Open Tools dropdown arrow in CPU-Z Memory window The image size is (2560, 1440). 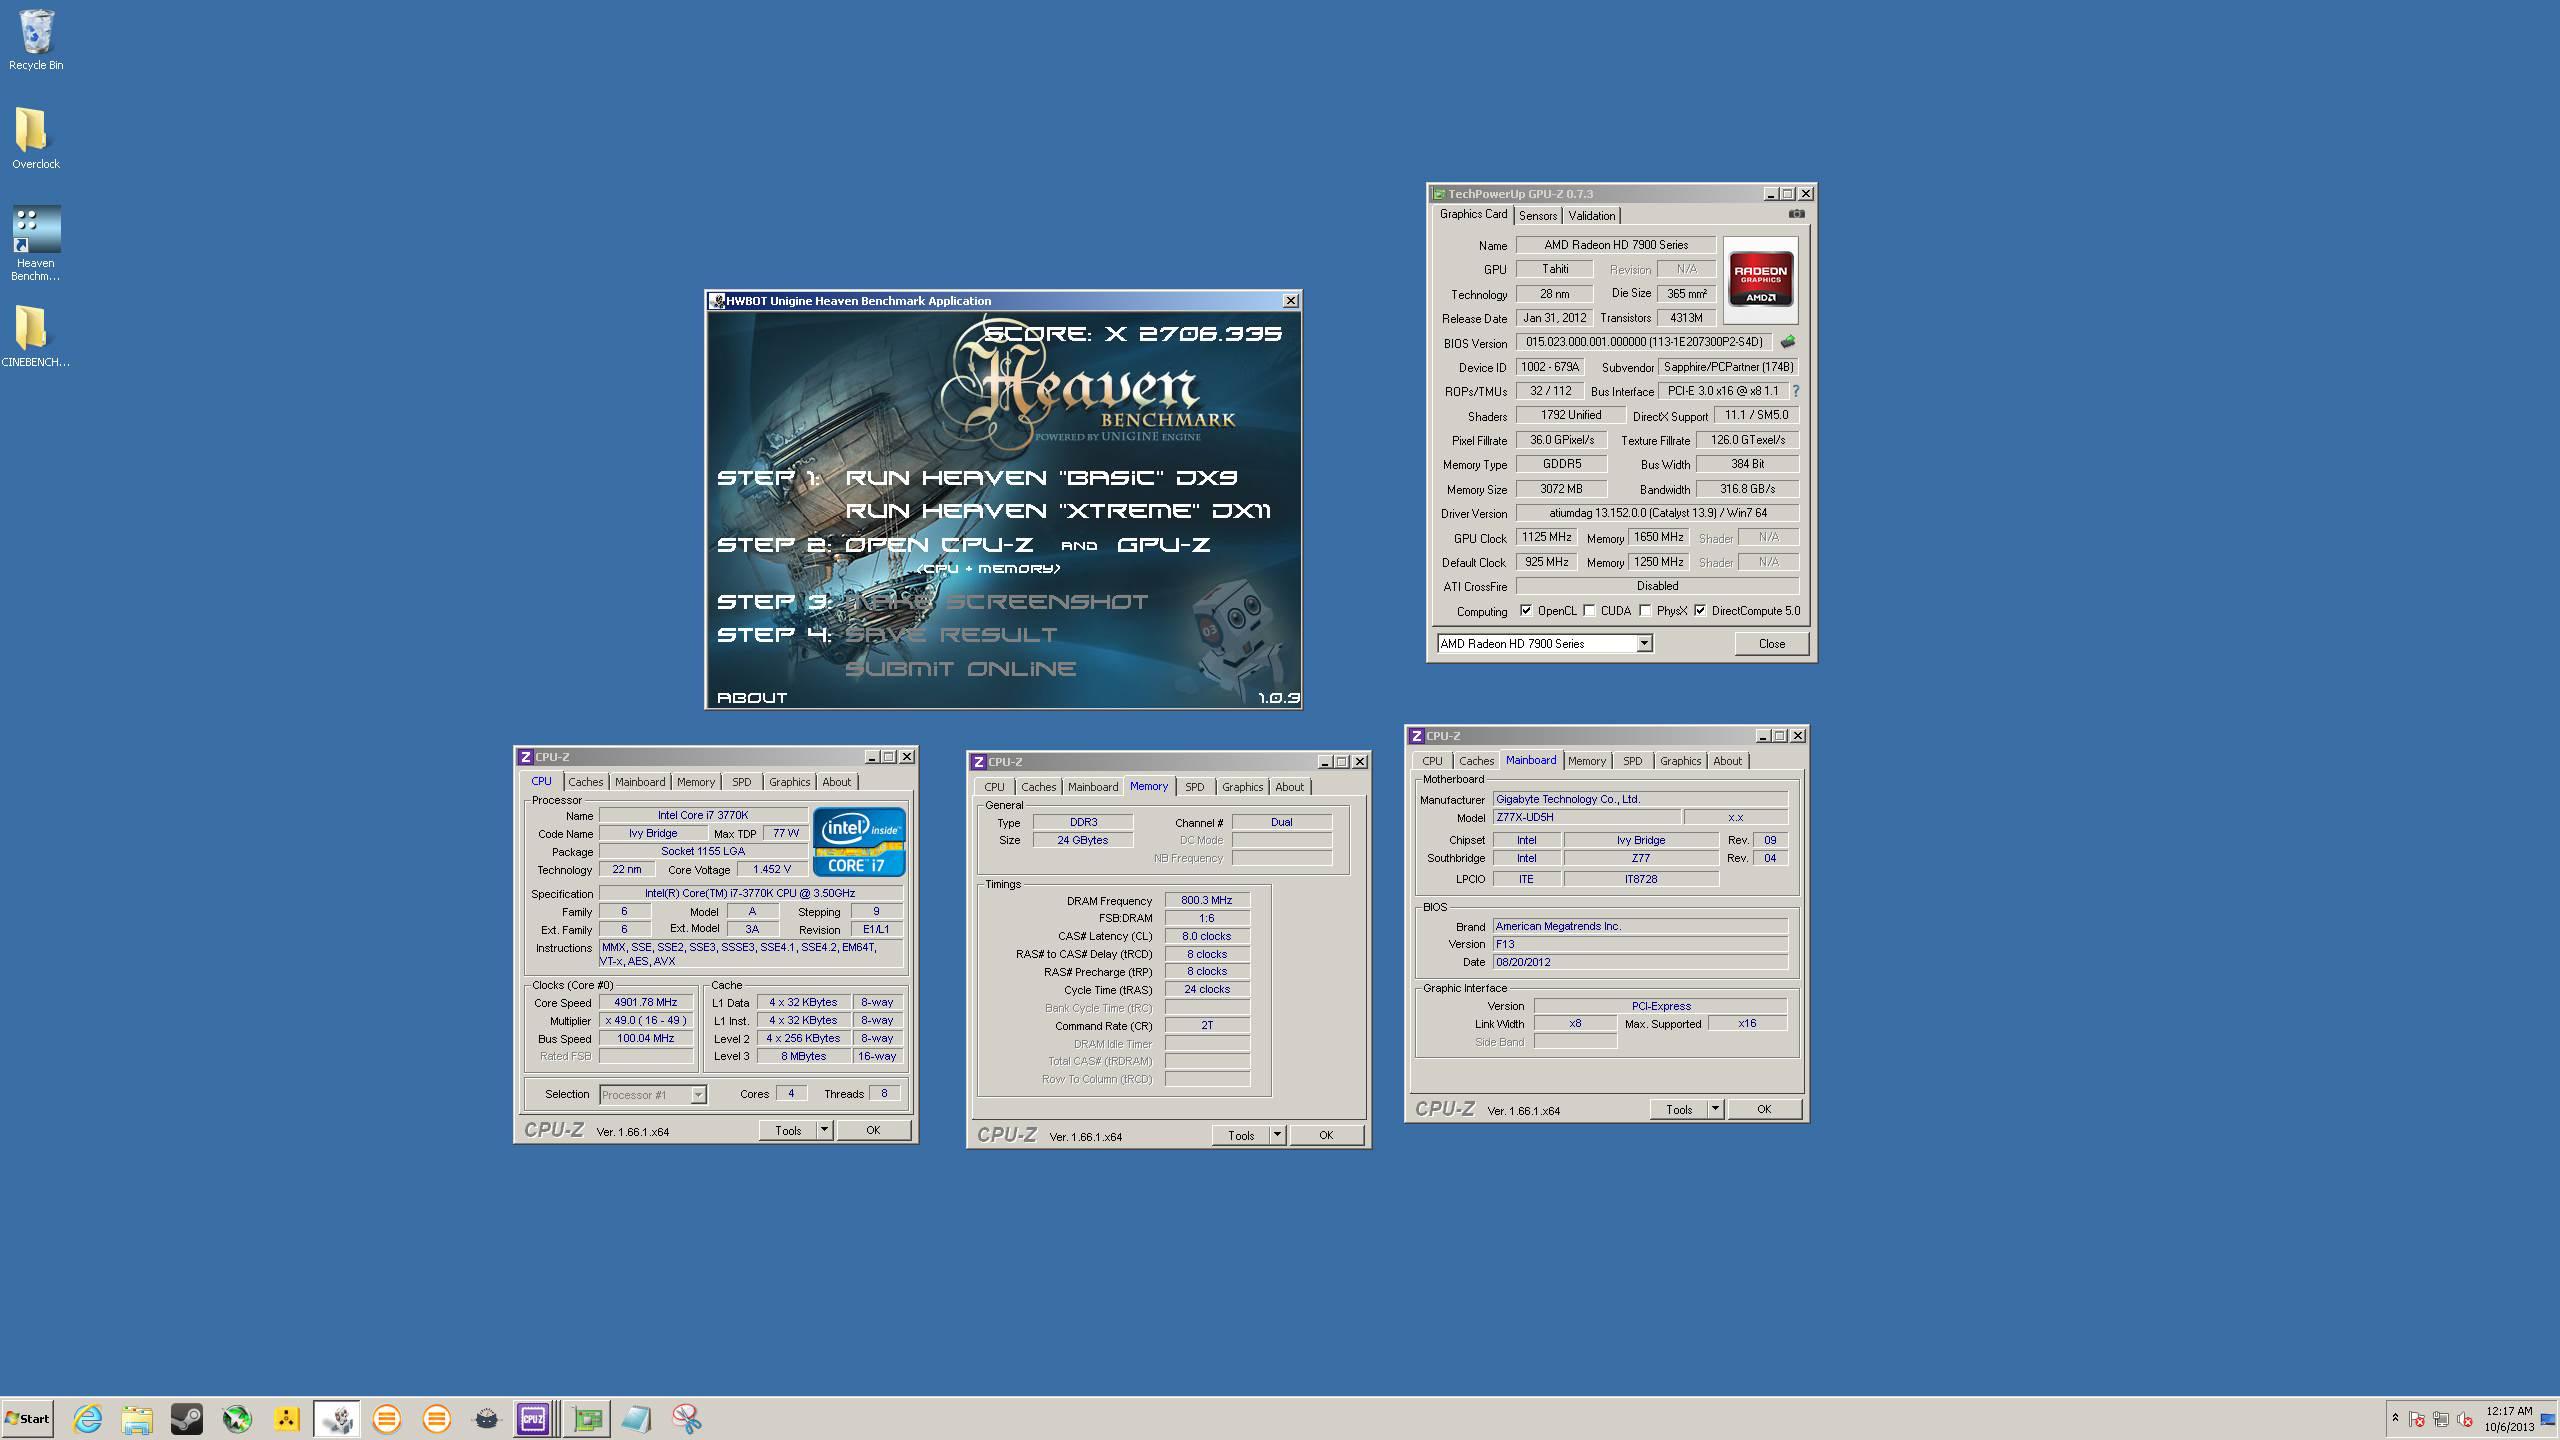(x=1277, y=1135)
